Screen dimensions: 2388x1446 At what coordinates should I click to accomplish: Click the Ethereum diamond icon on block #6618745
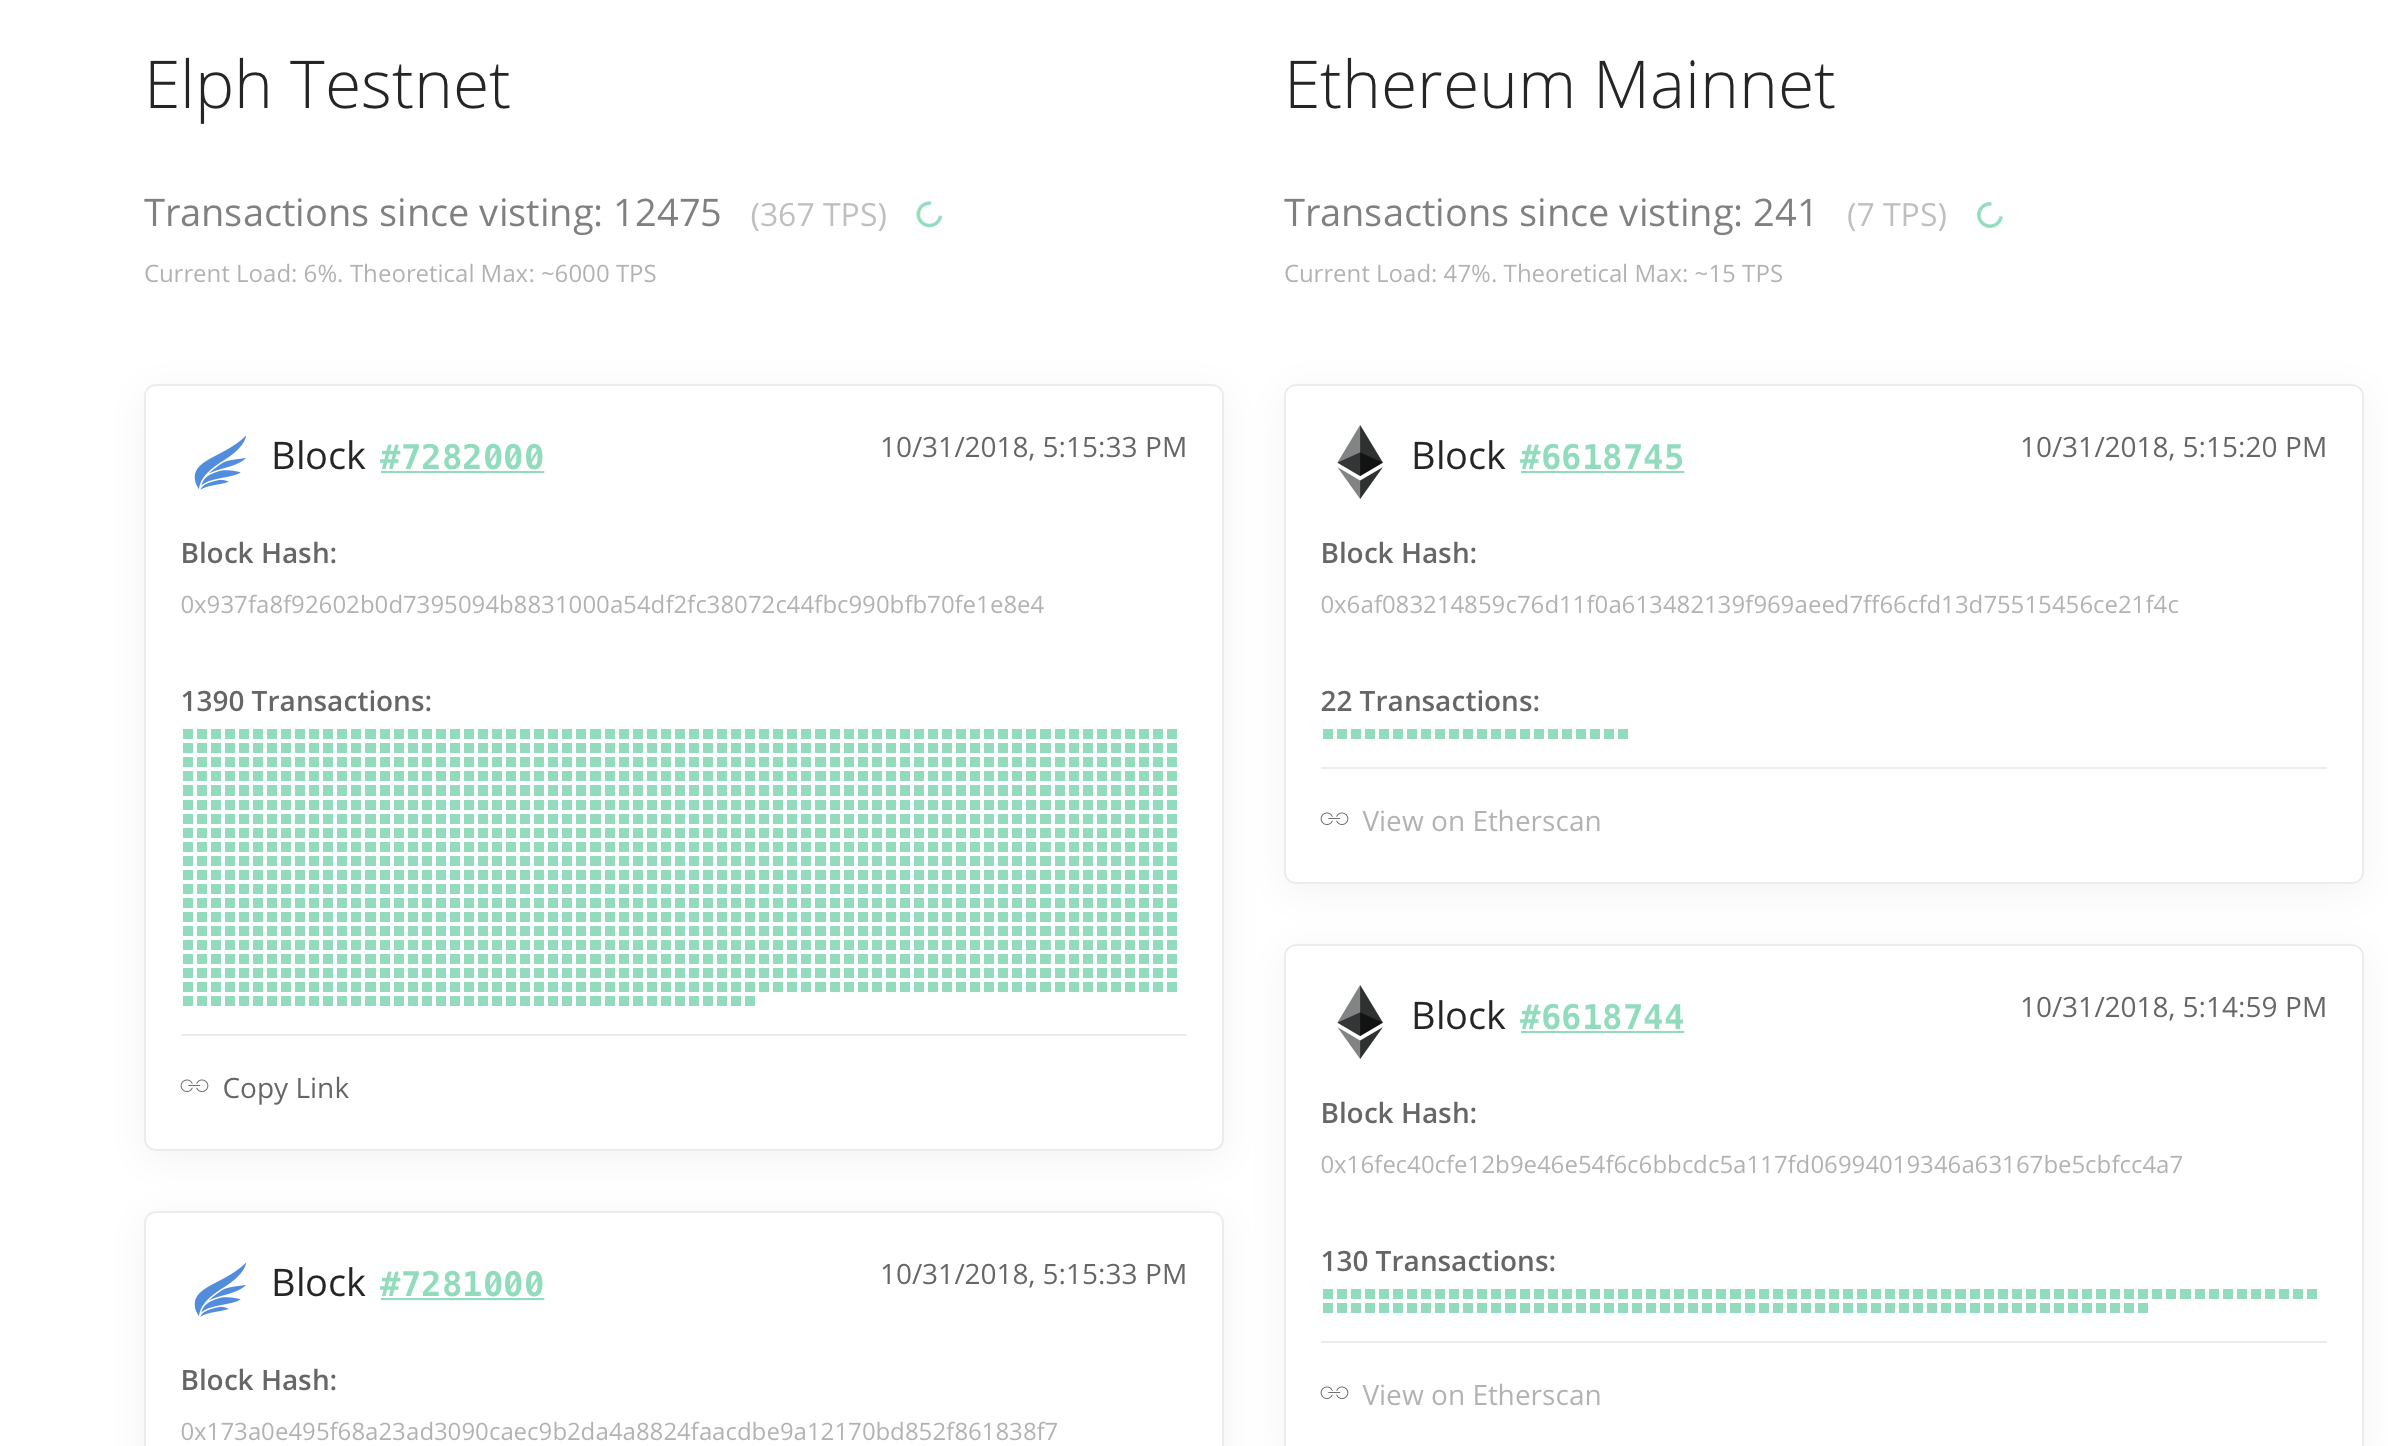1360,462
